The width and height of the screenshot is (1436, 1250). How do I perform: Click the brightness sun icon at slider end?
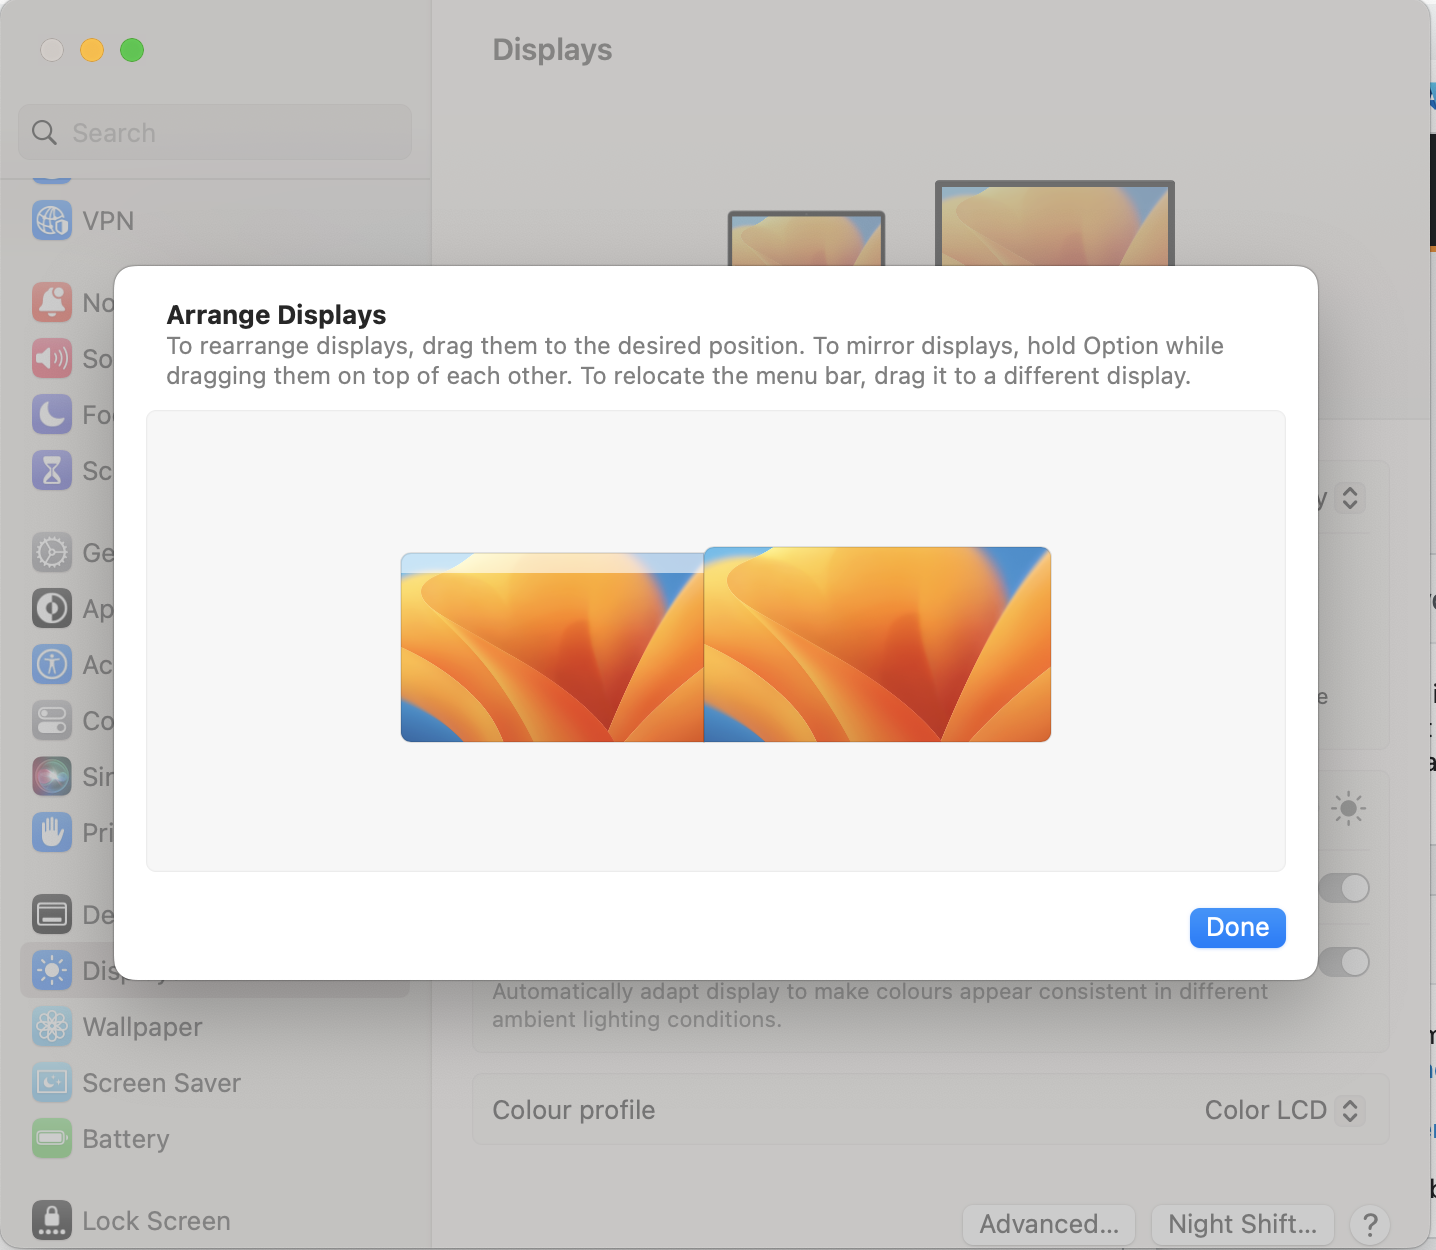(x=1348, y=808)
